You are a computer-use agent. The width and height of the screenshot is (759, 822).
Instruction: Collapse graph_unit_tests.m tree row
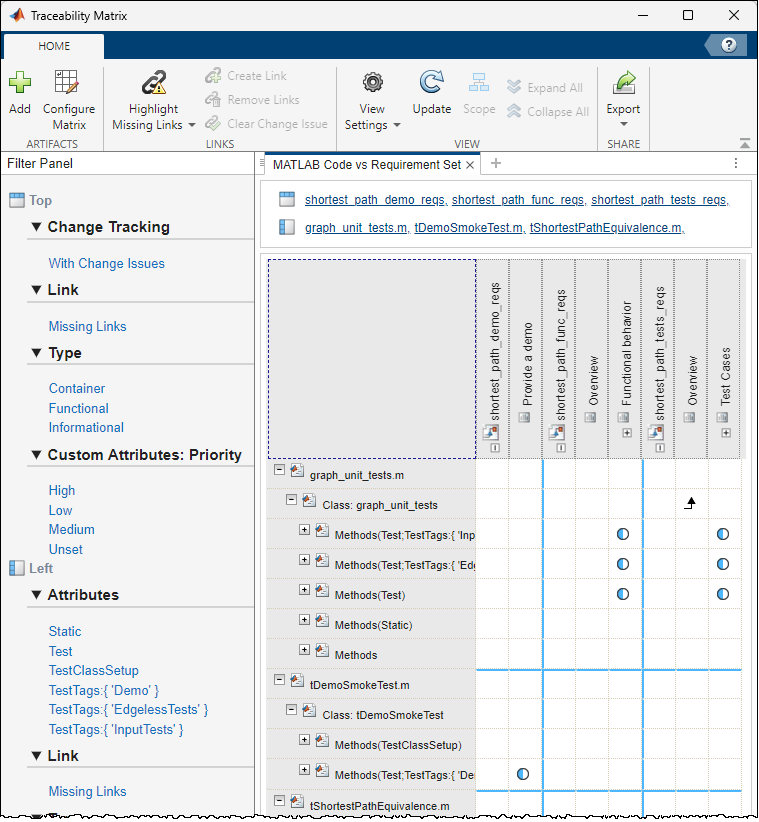coord(279,469)
